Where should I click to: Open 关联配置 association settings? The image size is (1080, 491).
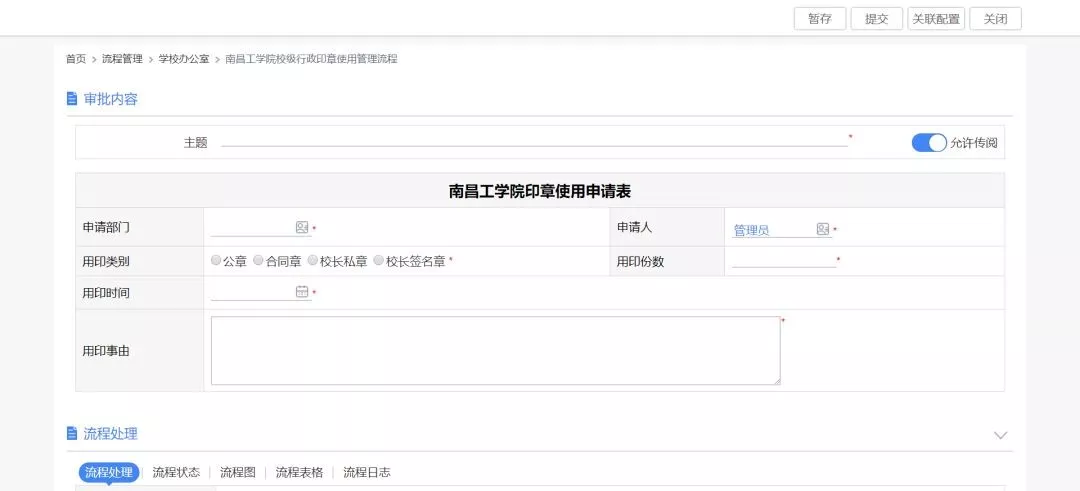936,19
